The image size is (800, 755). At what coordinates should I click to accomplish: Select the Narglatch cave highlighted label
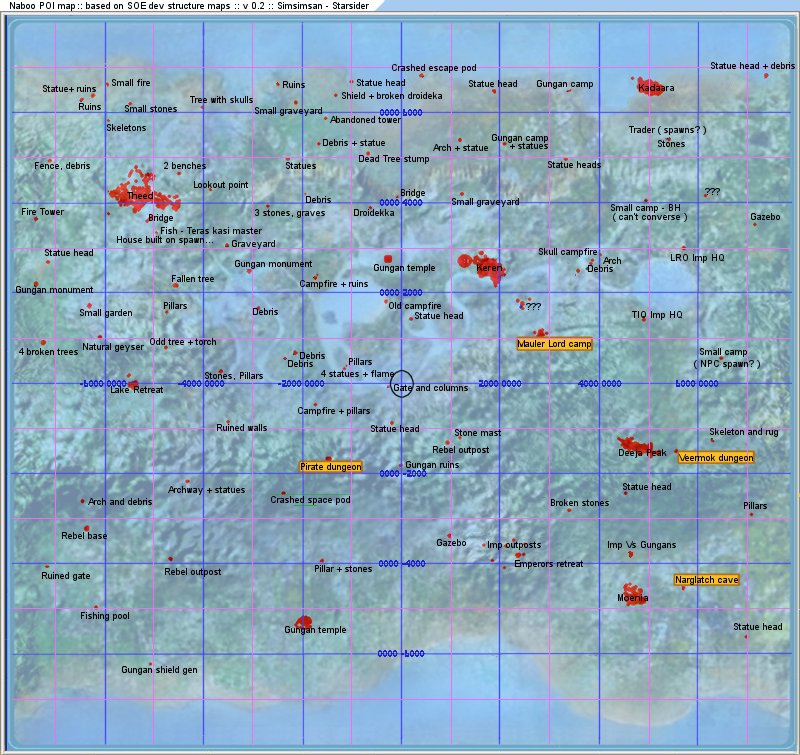click(707, 580)
